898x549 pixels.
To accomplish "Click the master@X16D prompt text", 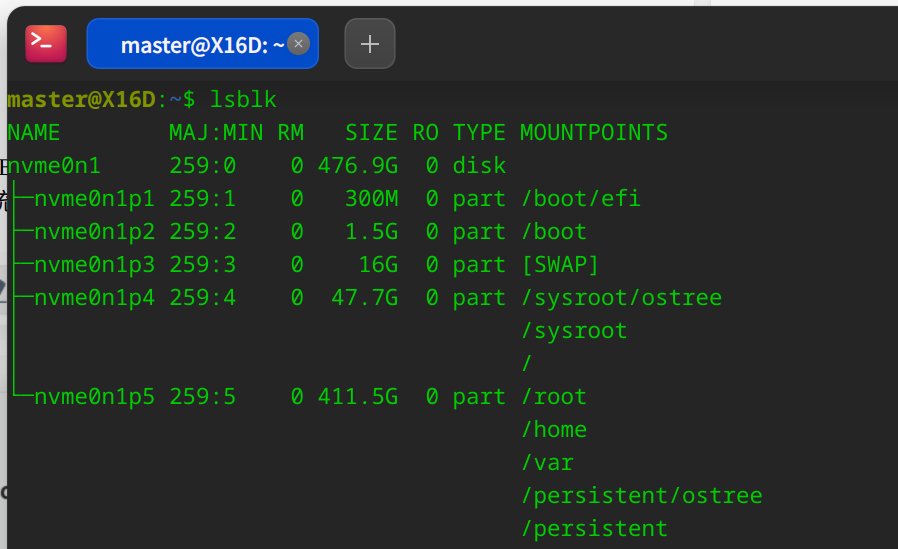I will click(x=81, y=100).
